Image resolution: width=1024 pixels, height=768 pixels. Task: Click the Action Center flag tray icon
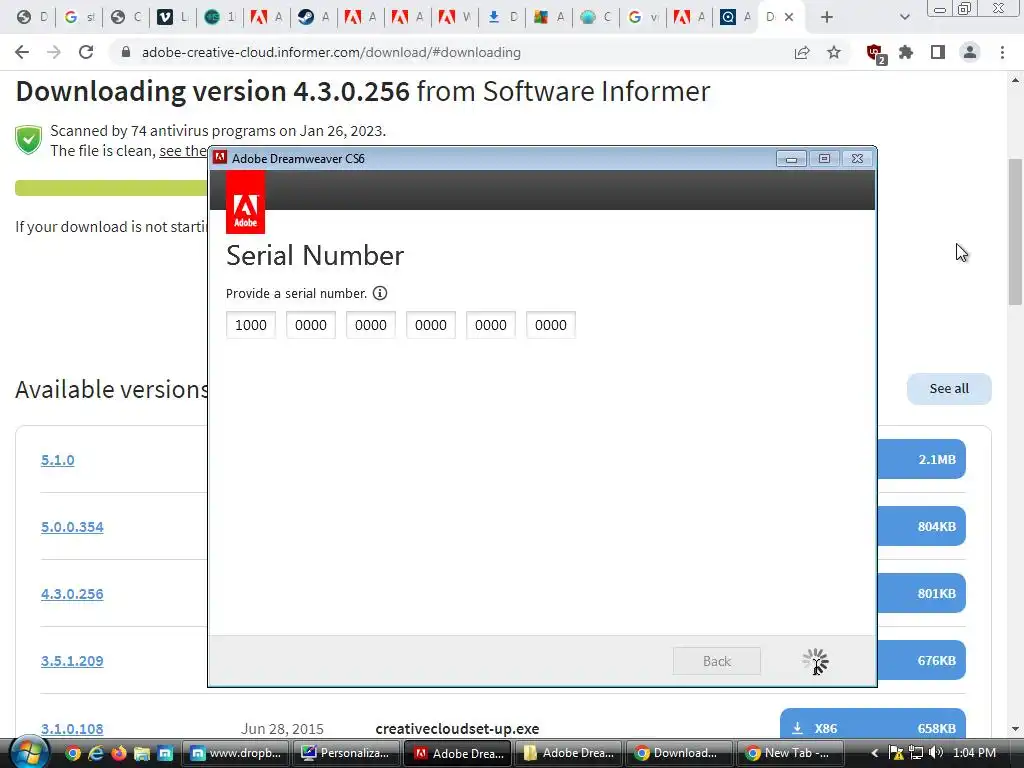pyautogui.click(x=896, y=753)
